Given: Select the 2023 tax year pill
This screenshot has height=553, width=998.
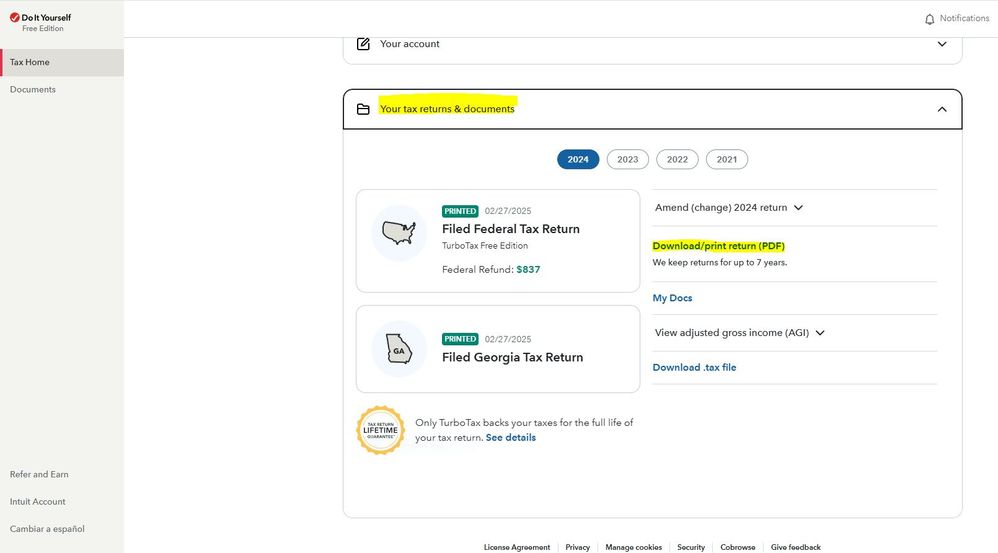Looking at the screenshot, I should [627, 159].
